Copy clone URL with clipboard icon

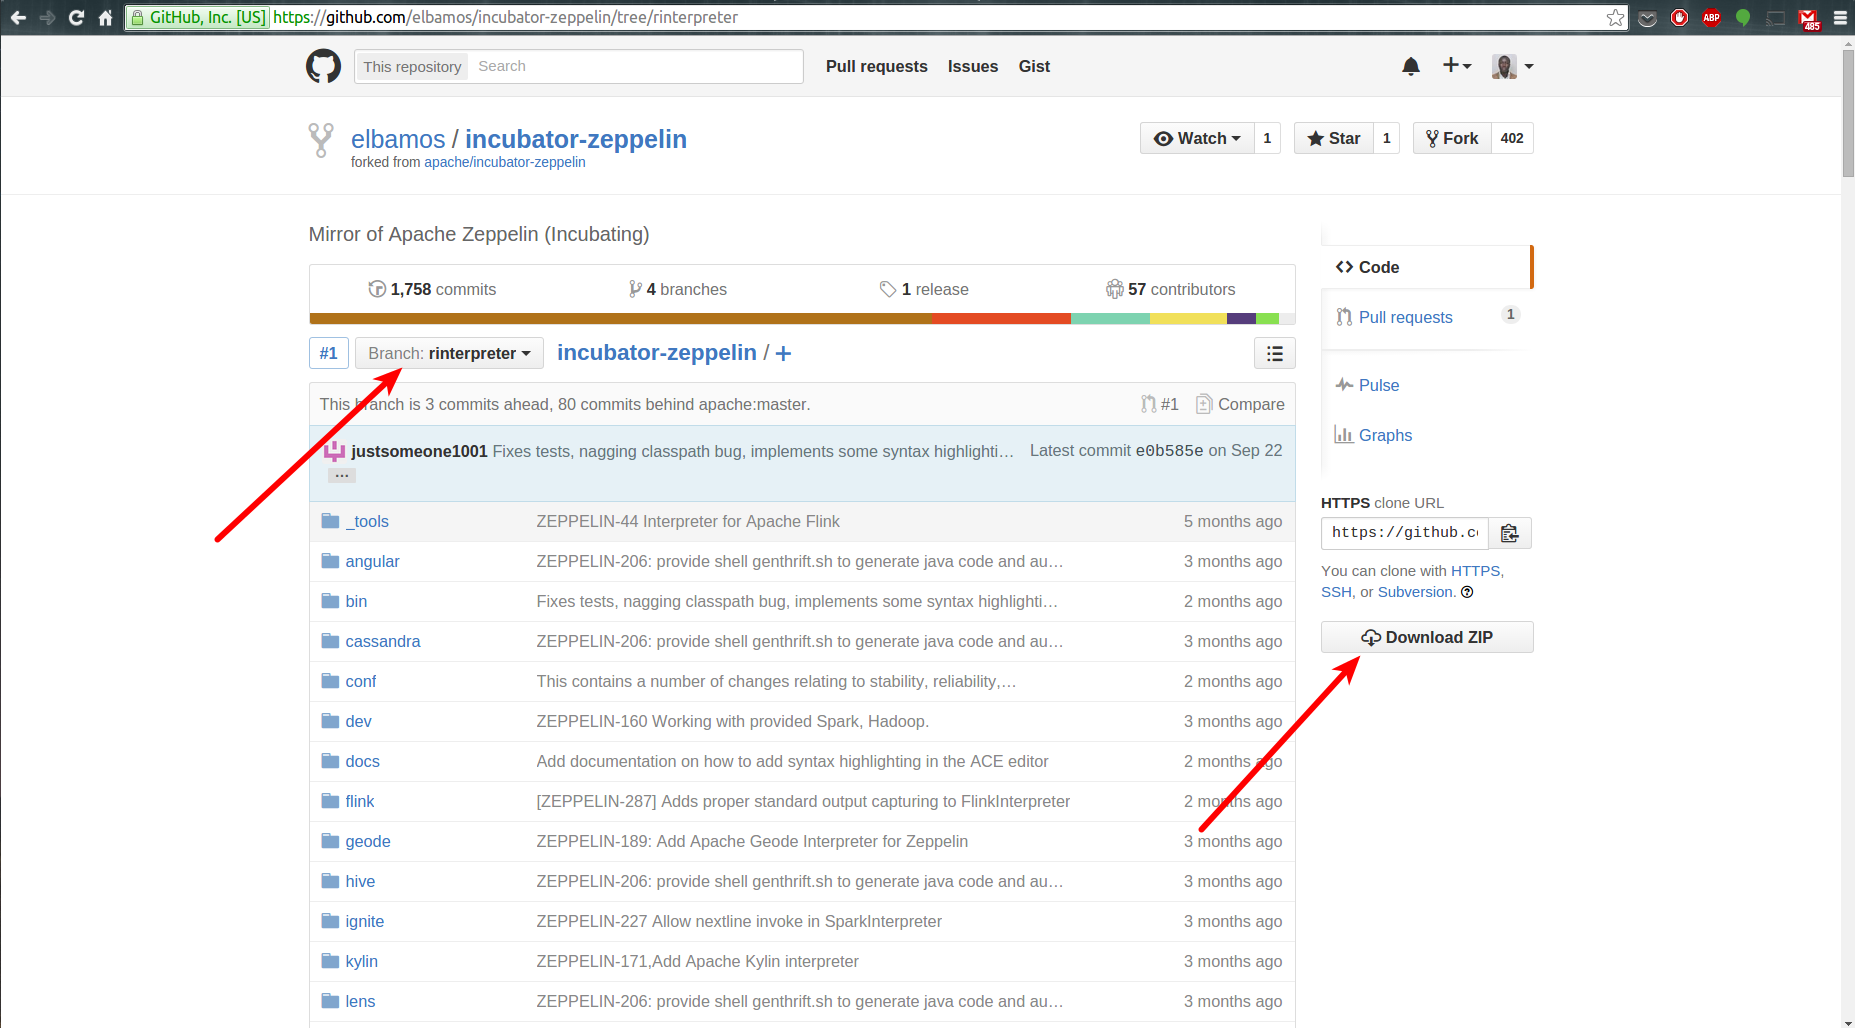point(1510,533)
